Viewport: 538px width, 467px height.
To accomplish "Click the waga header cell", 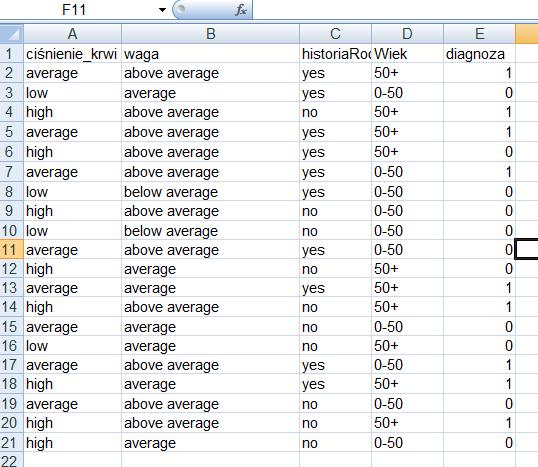I will [210, 54].
